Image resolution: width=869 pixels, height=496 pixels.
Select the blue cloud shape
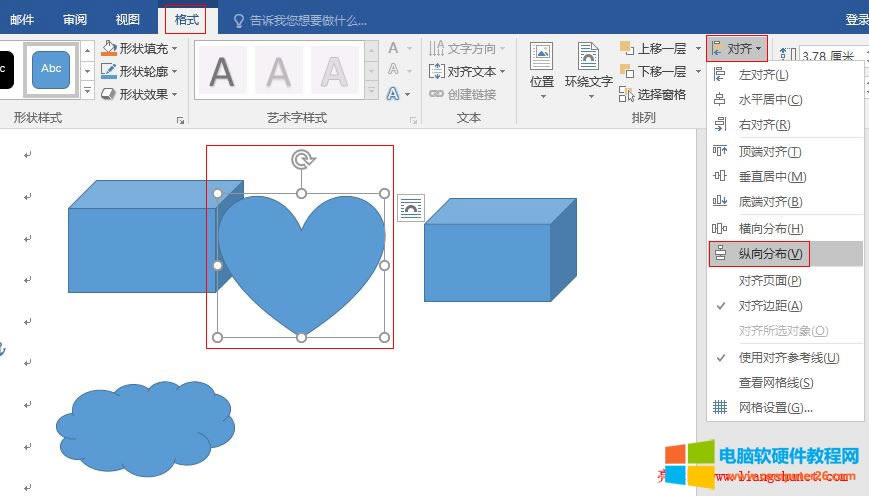click(x=145, y=429)
